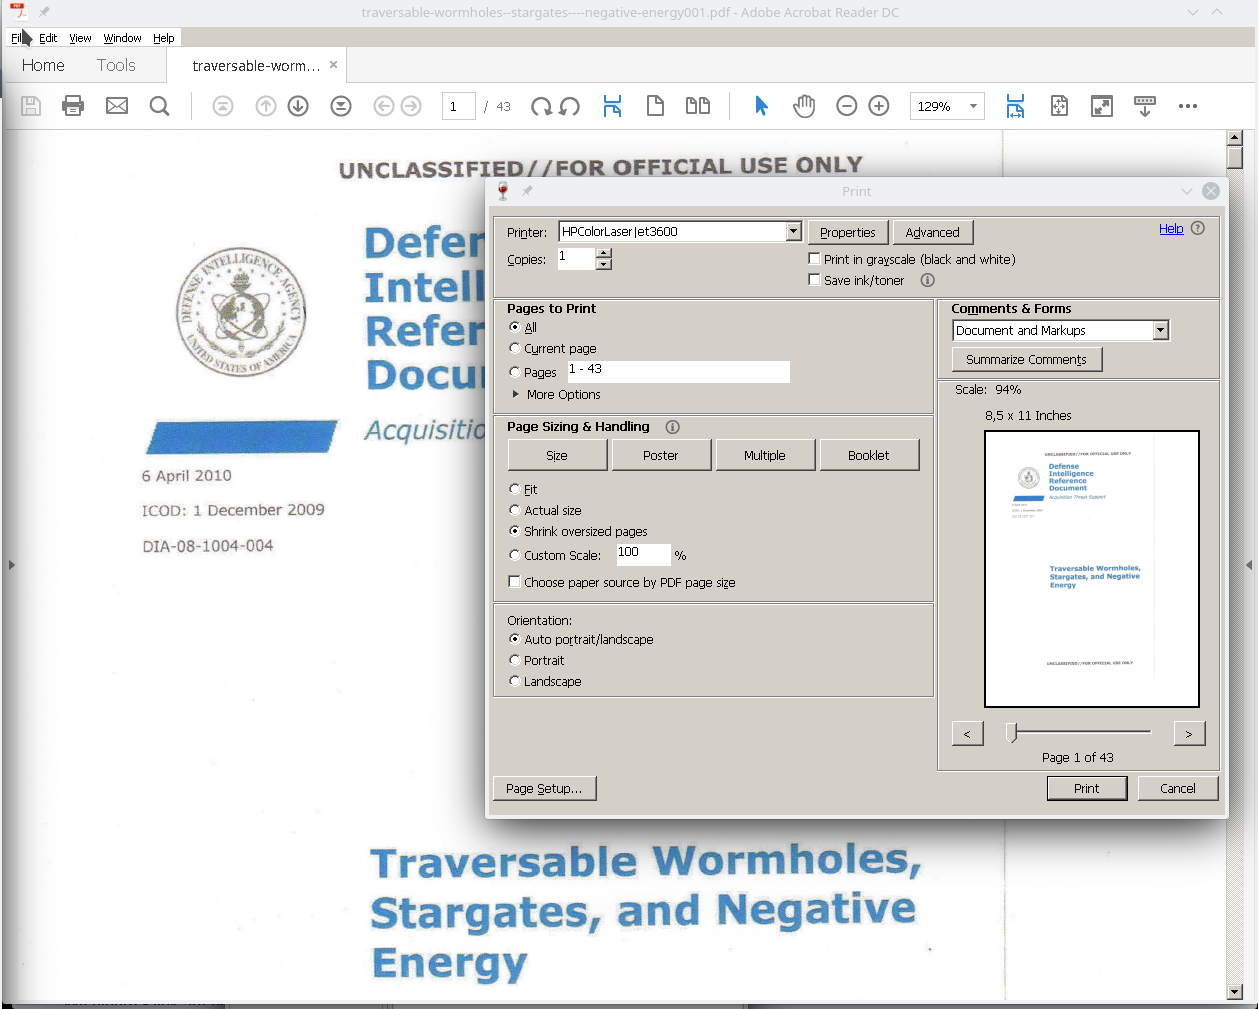Rotate the page clockwise
This screenshot has height=1009, width=1258.
[x=541, y=106]
